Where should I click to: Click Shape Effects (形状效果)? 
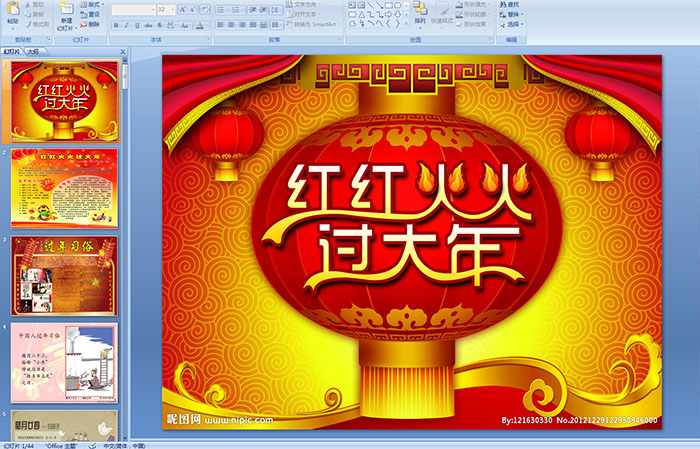pyautogui.click(x=473, y=24)
